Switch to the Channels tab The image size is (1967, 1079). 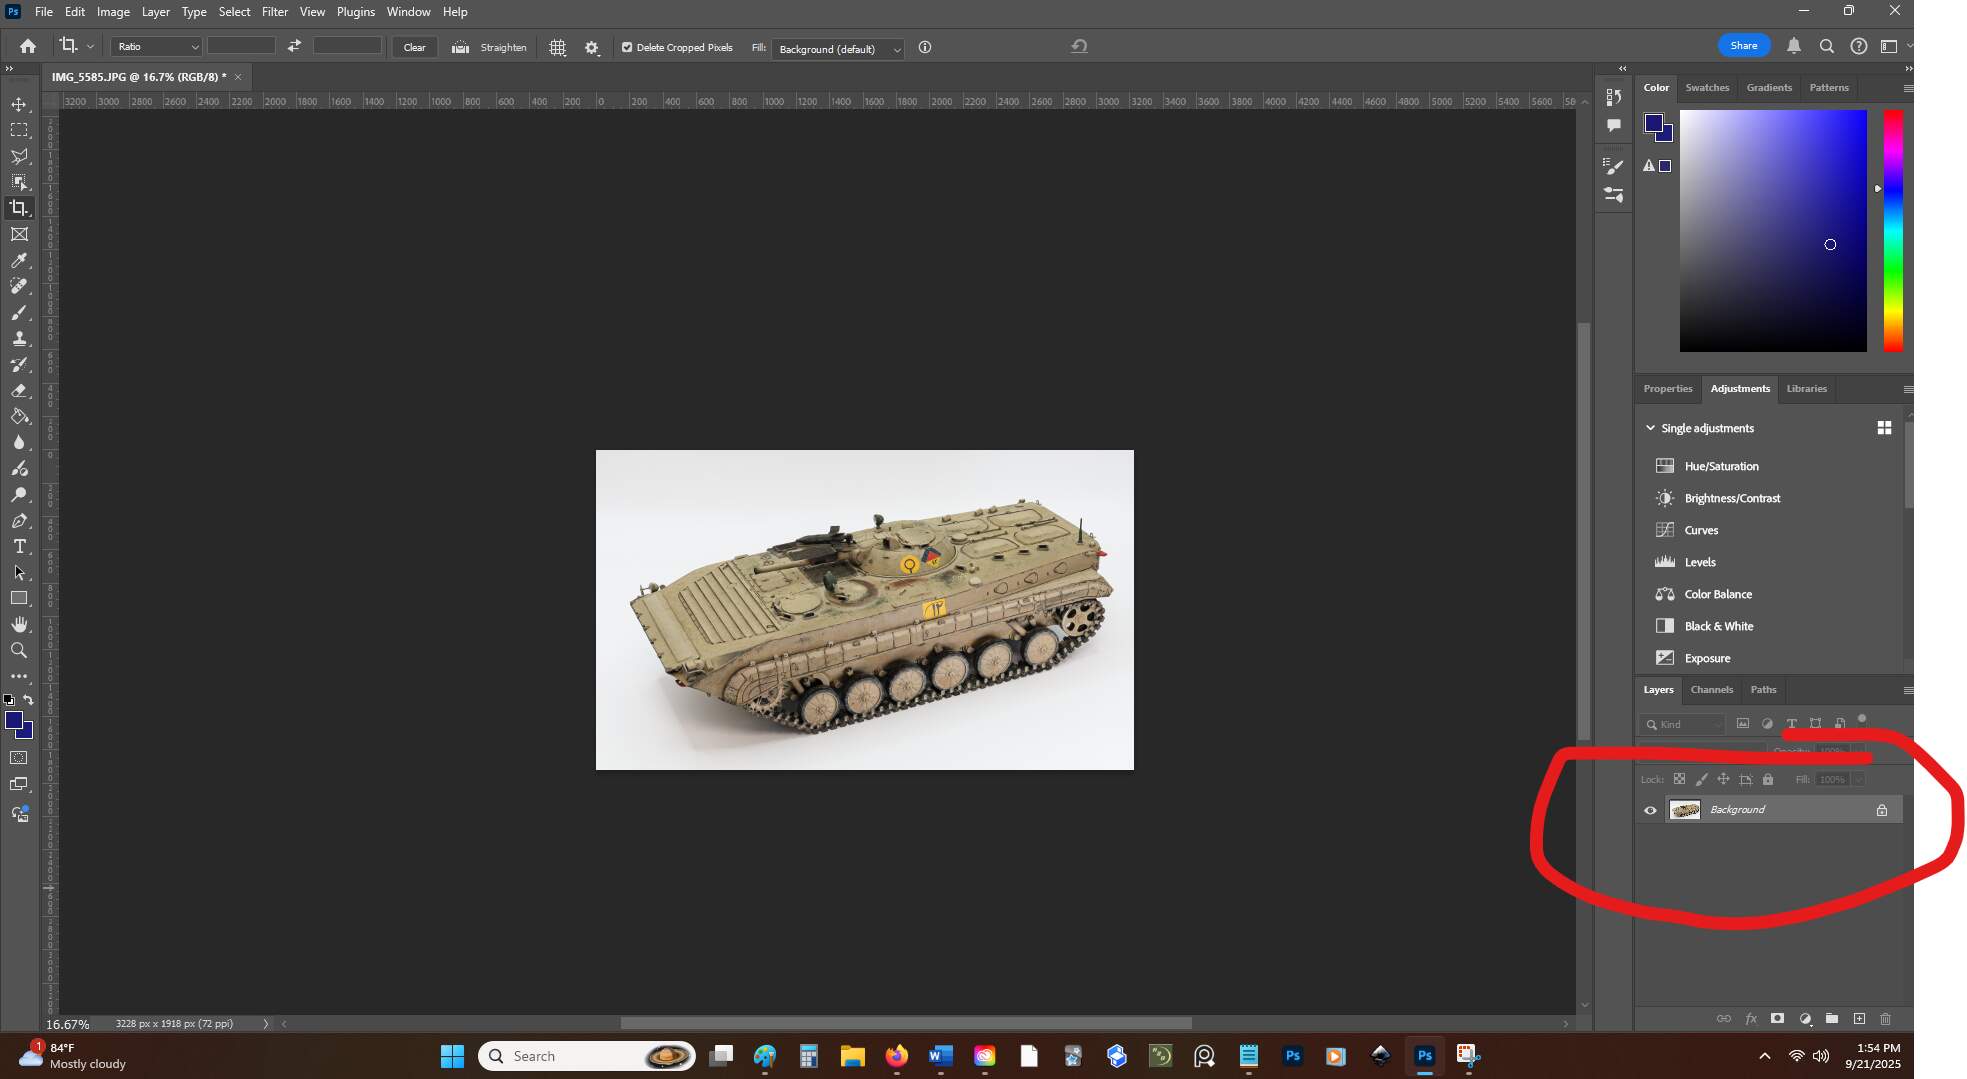1711,690
